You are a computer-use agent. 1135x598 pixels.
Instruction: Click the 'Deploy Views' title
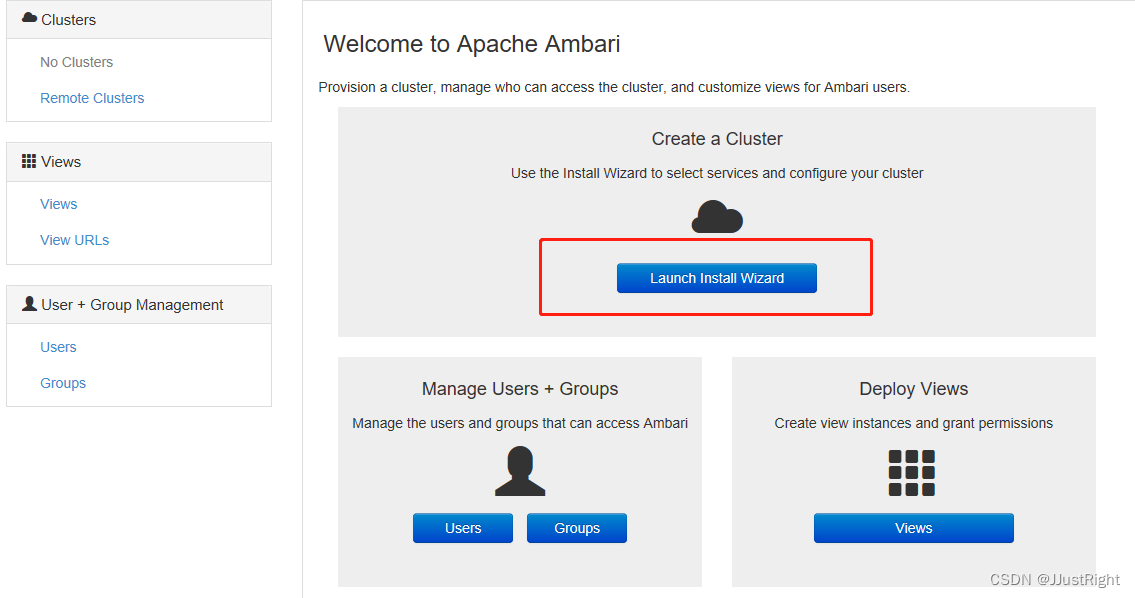pyautogui.click(x=914, y=389)
